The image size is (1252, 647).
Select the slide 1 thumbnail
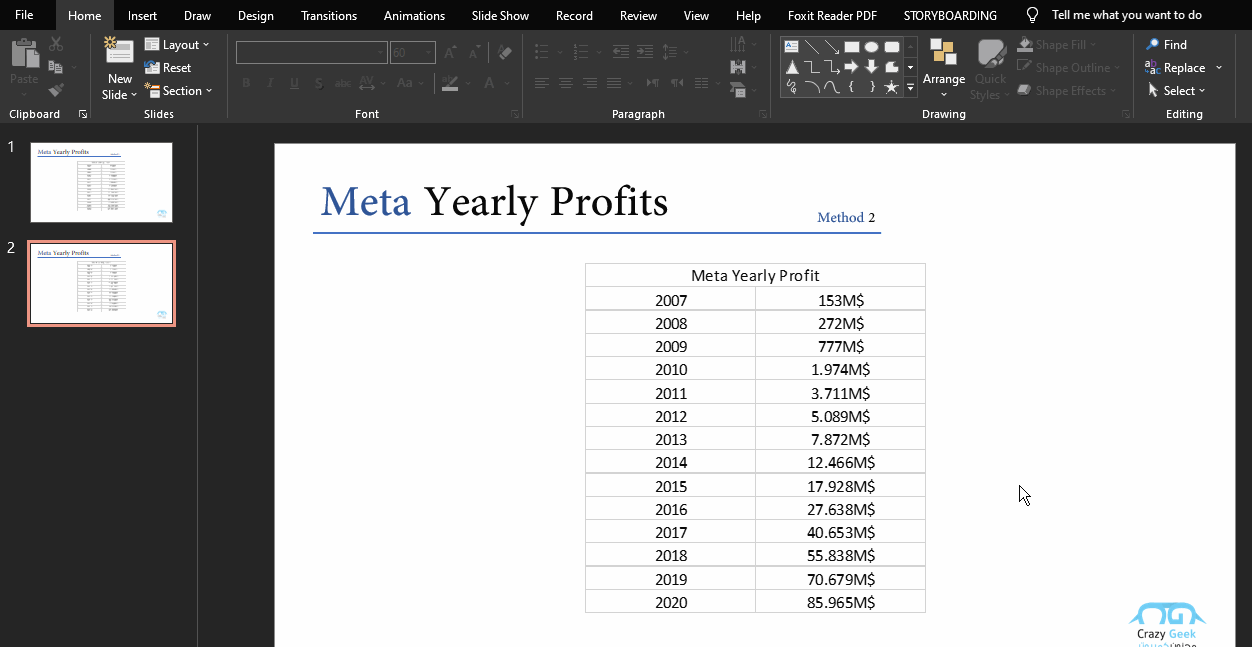coord(101,182)
